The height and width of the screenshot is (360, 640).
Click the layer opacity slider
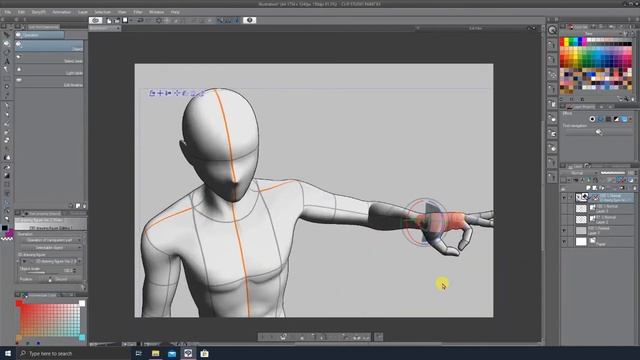point(613,173)
